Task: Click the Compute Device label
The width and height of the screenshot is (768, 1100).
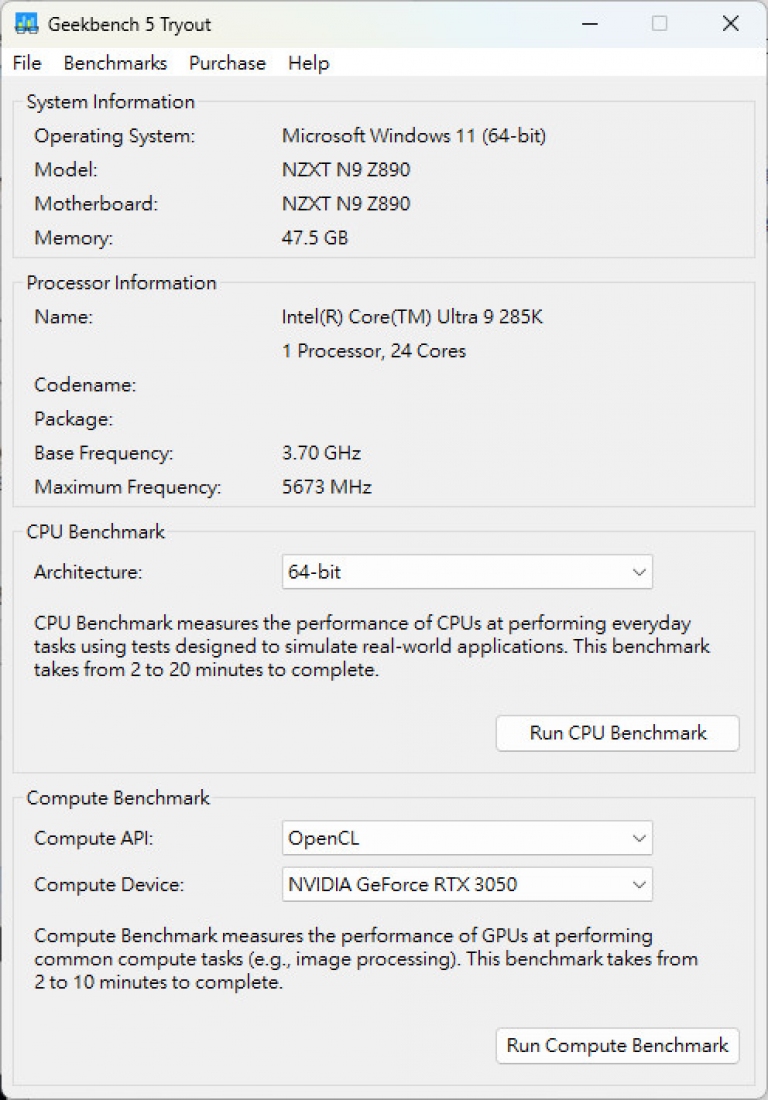Action: 109,885
